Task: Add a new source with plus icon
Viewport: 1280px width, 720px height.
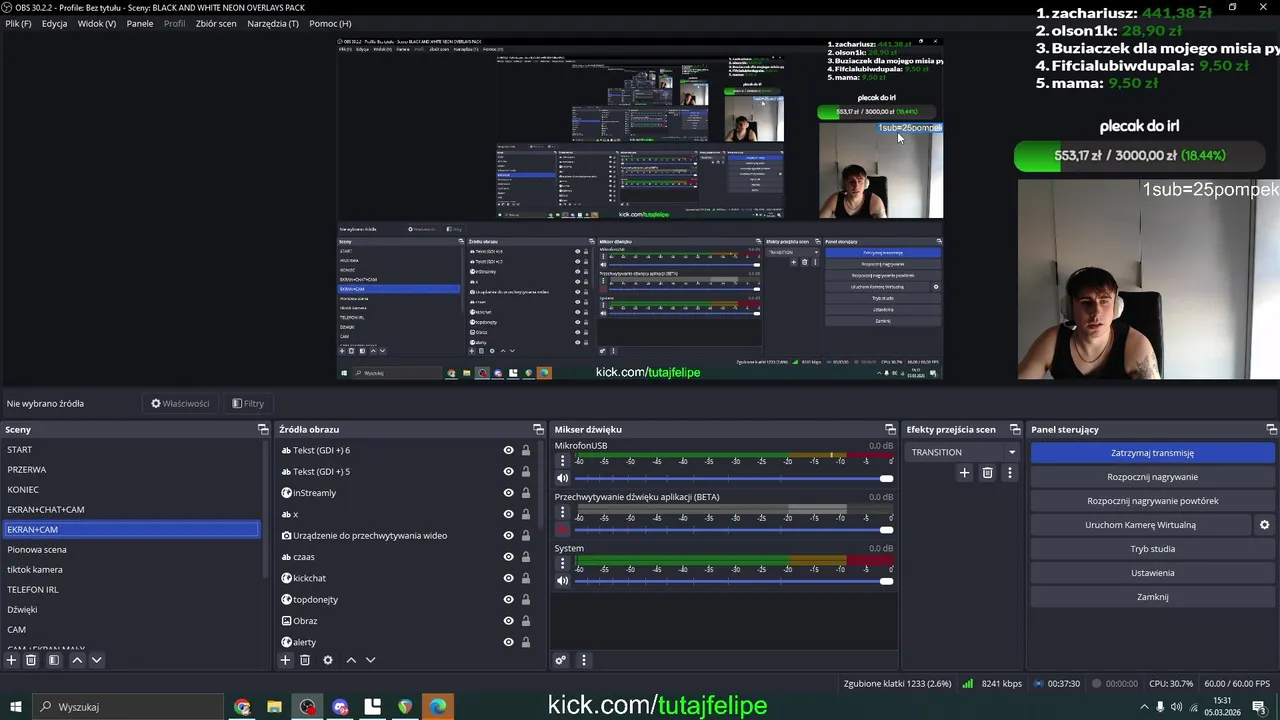Action: 285,660
